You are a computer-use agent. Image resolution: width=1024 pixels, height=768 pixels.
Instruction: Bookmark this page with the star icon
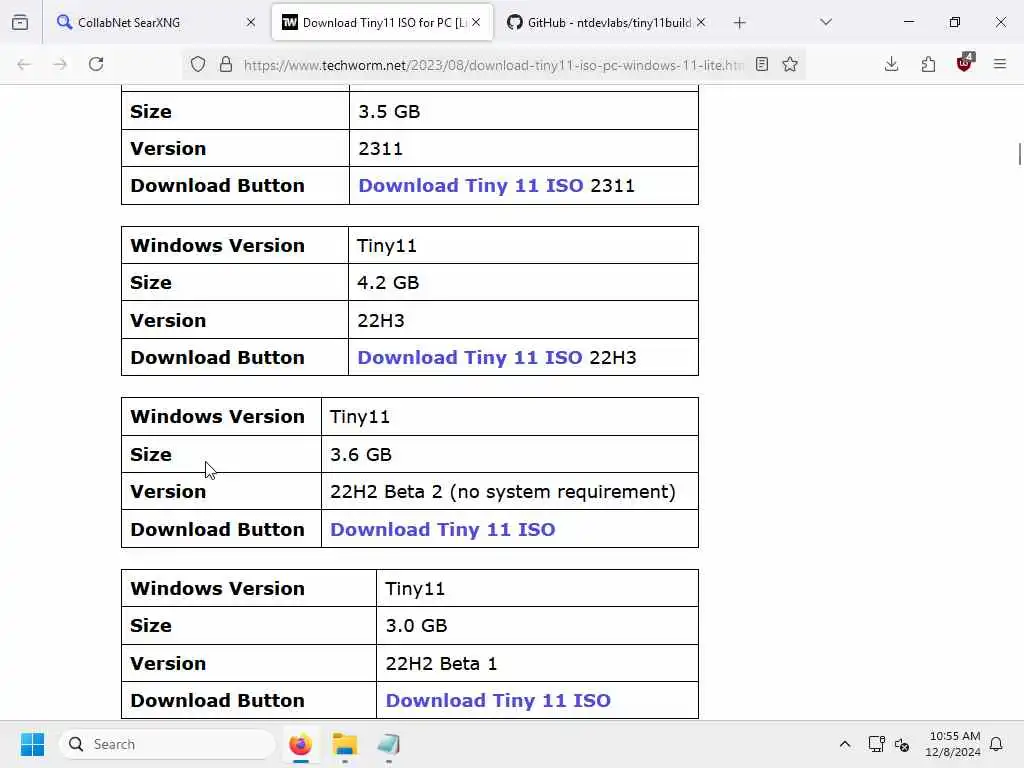tap(790, 64)
